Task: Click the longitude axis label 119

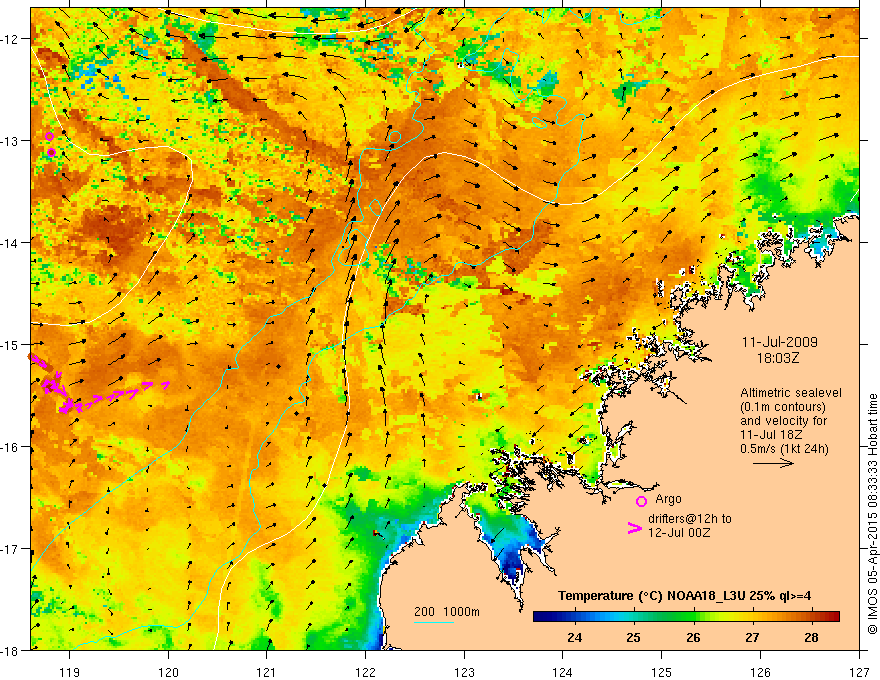Action: pos(70,672)
